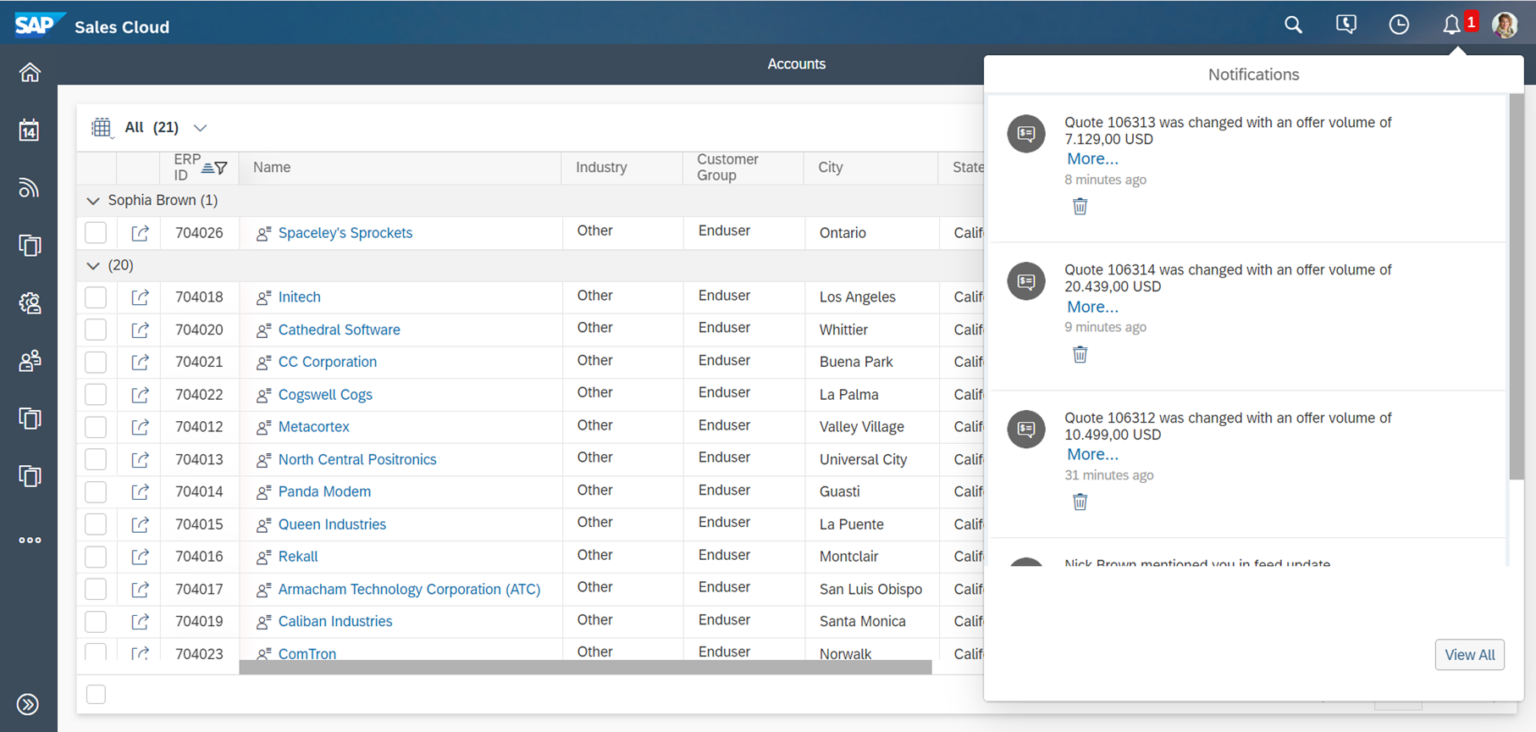
Task: Select the checkbox next to Cathedral Software
Action: click(95, 329)
